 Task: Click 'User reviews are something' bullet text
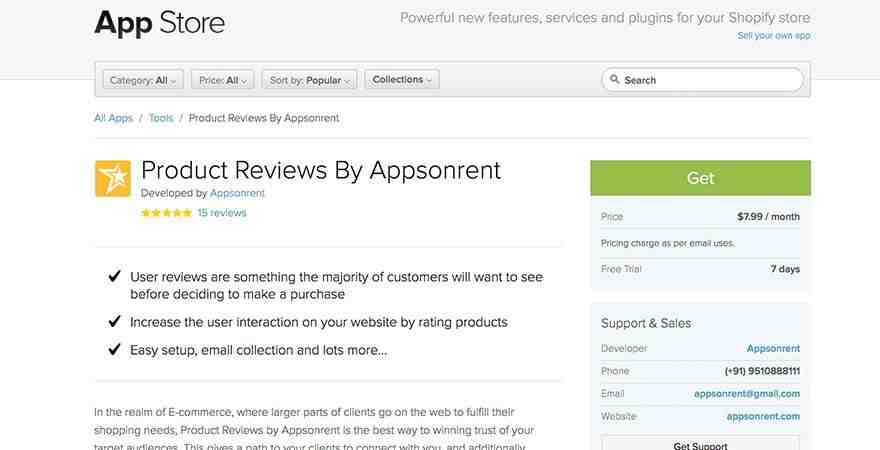click(337, 286)
